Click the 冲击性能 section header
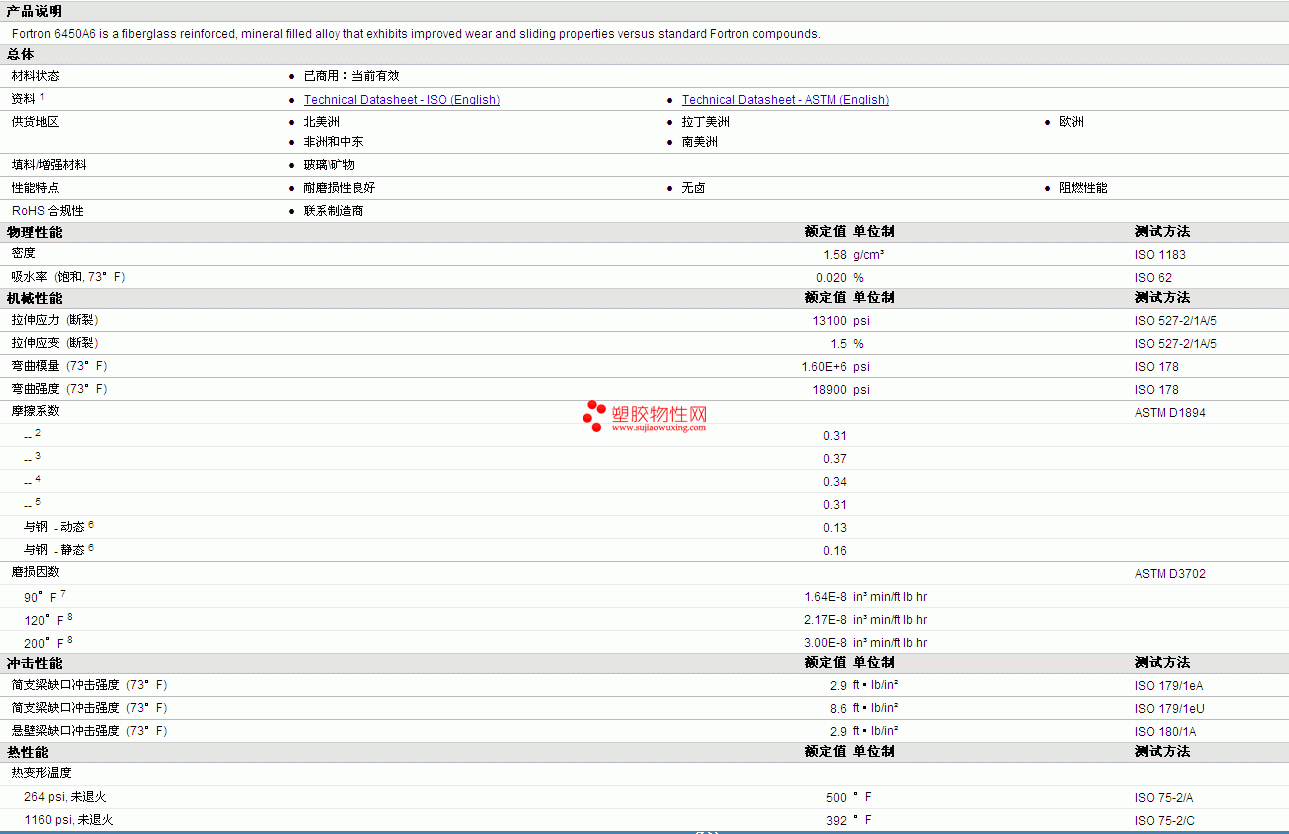The image size is (1289, 834). click(x=34, y=663)
